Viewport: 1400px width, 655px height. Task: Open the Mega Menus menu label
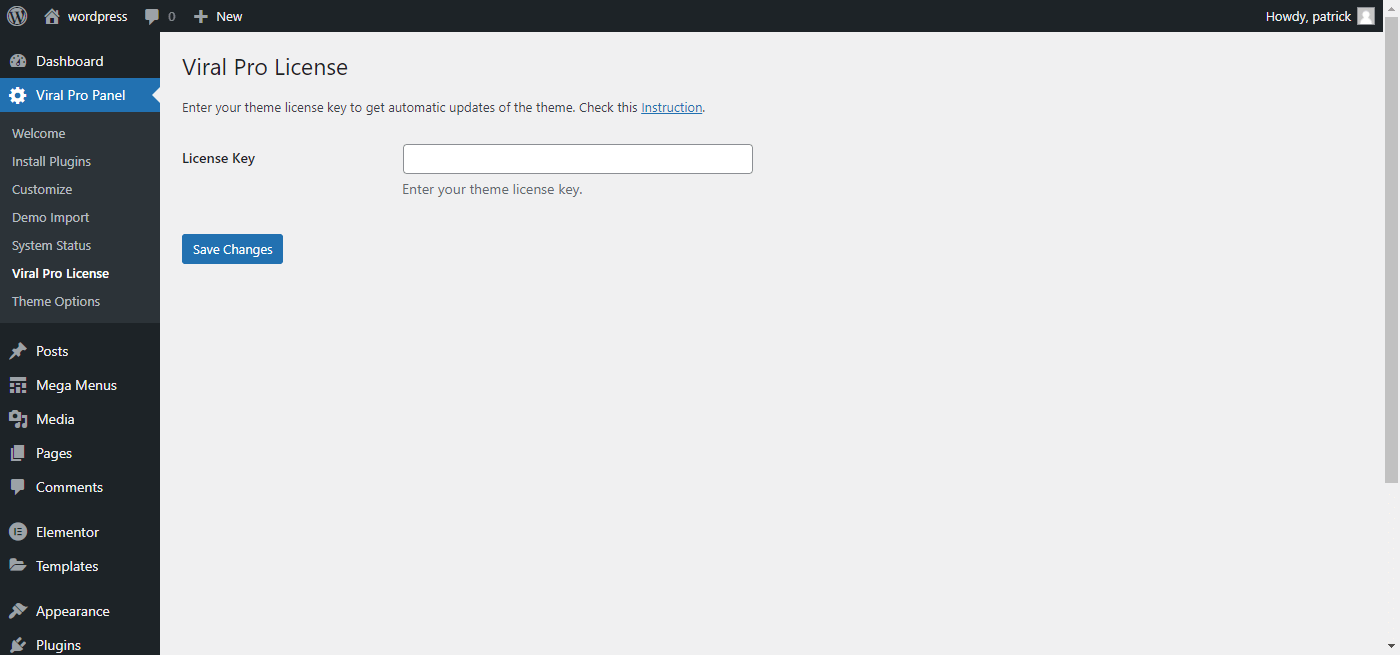tap(76, 385)
